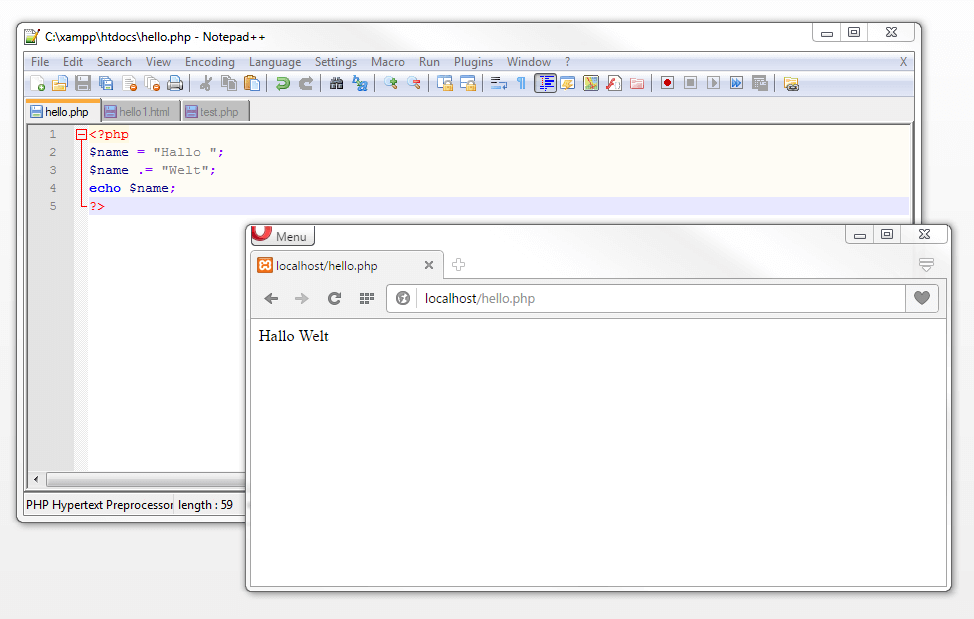Save the current recorded macro icon
974x619 pixels.
tap(759, 83)
